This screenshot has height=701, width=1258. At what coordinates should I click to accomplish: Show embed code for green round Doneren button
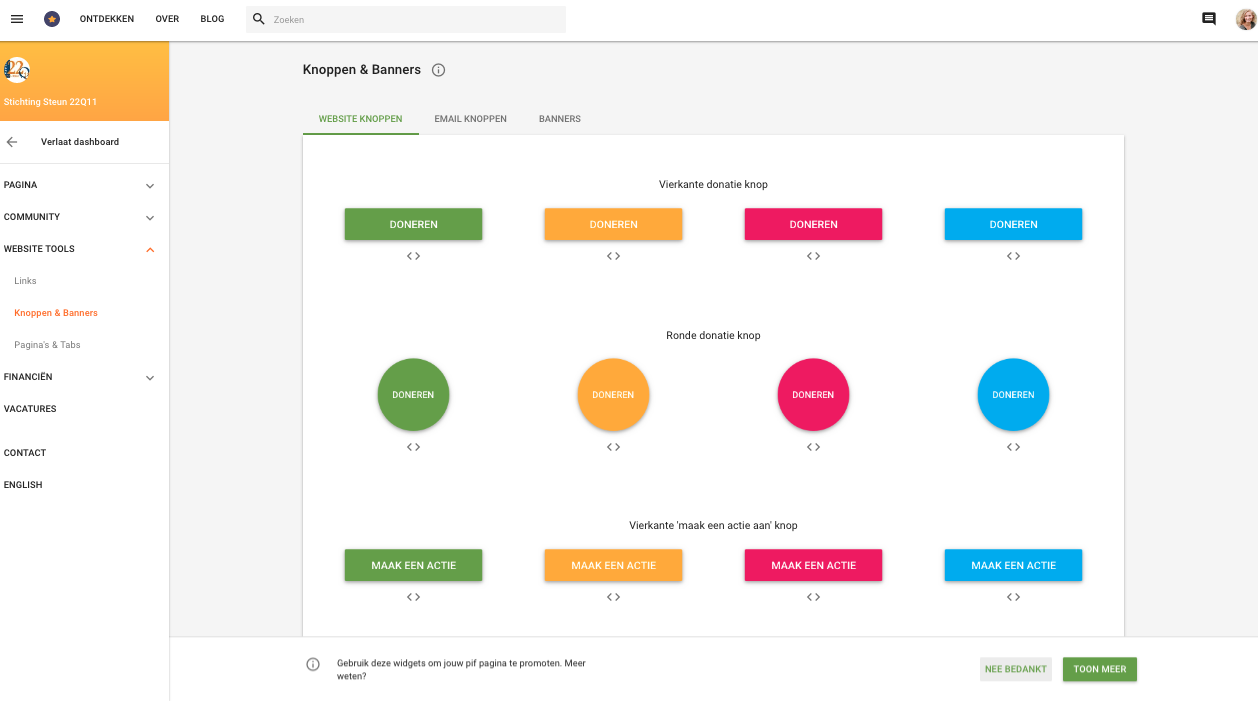click(x=413, y=447)
